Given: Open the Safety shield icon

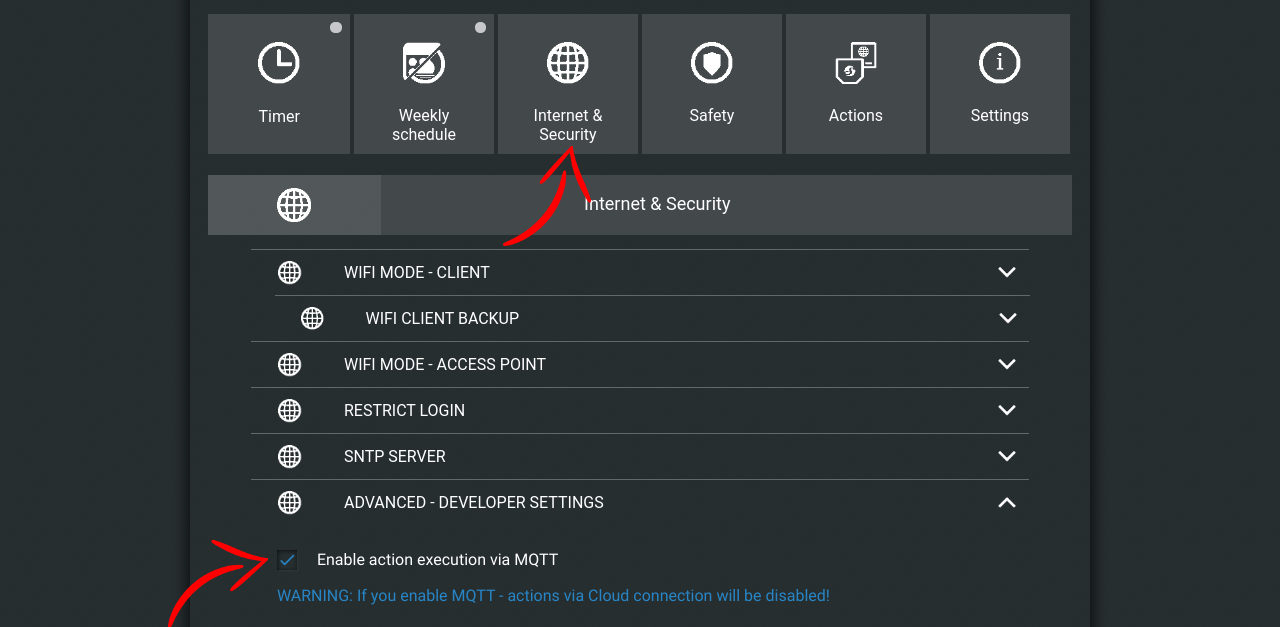Looking at the screenshot, I should (712, 63).
